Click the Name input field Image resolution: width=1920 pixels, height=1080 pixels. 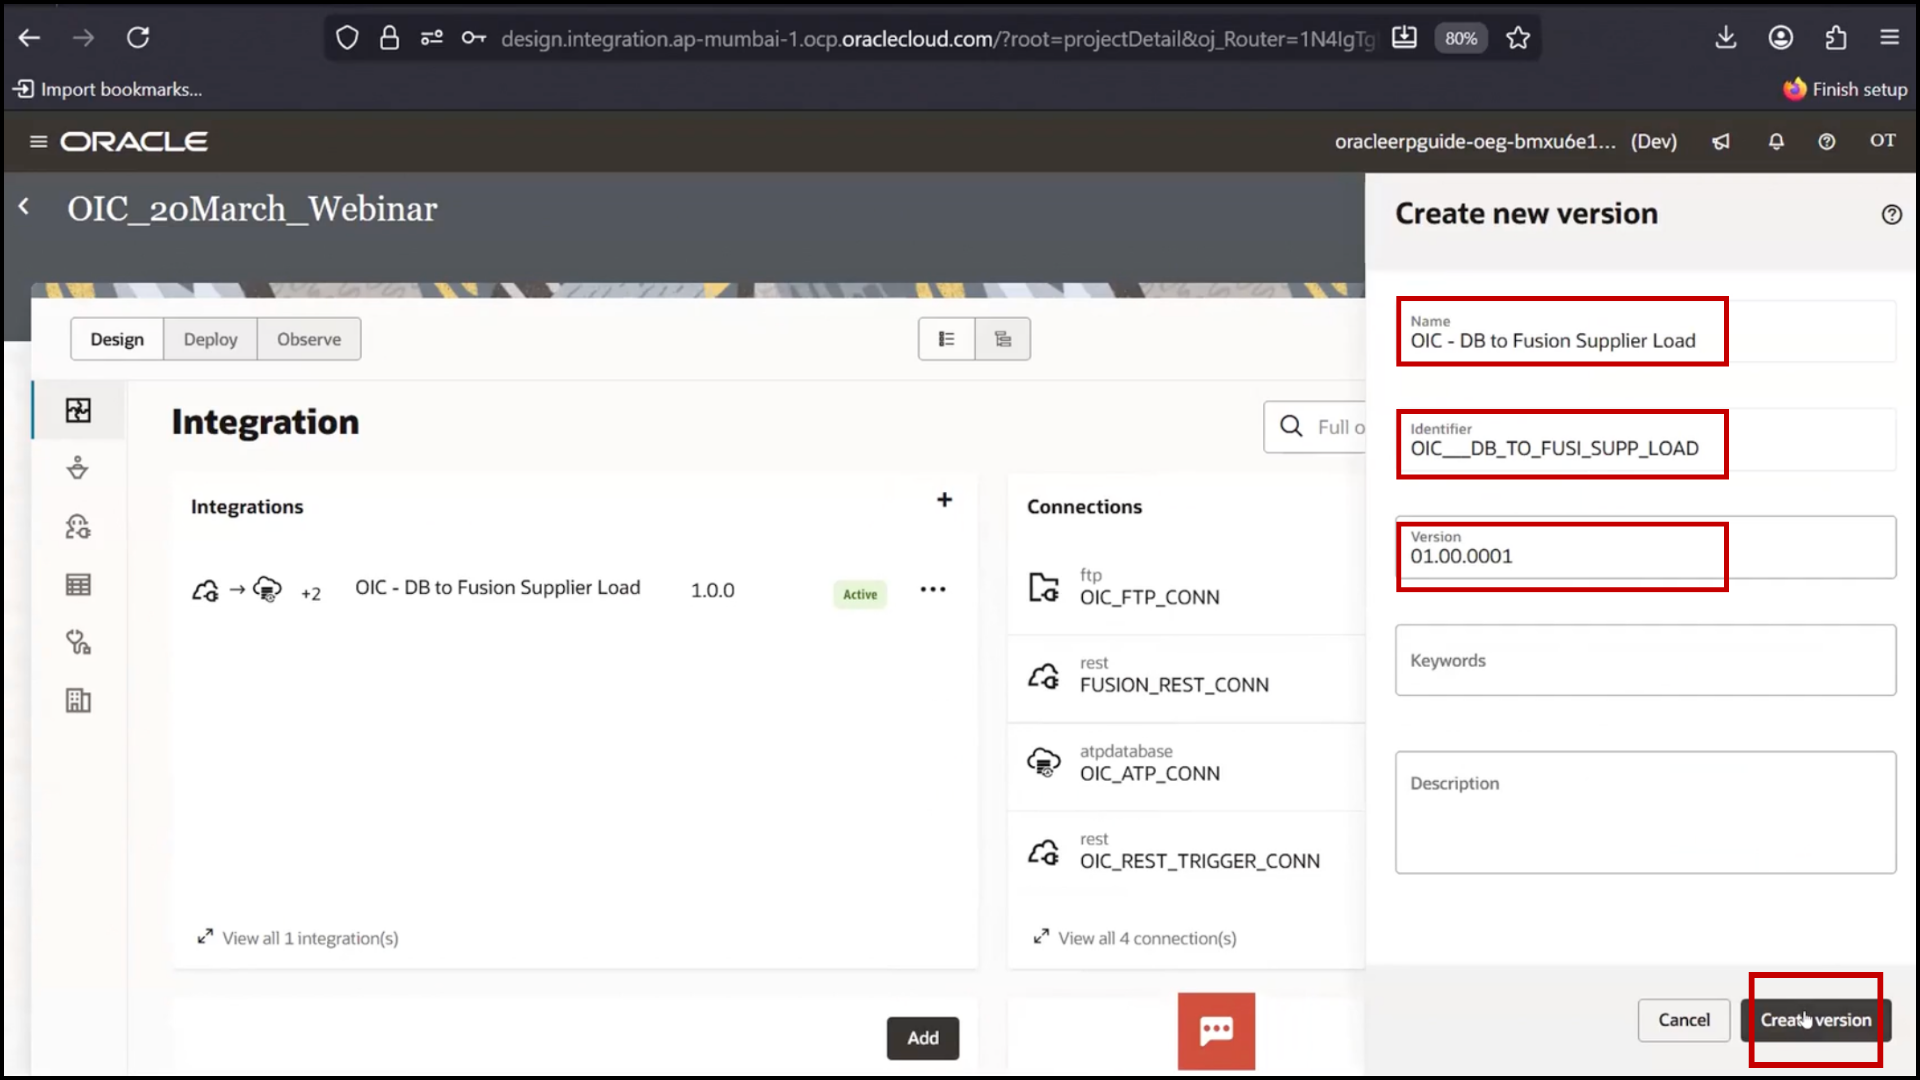pos(1645,331)
